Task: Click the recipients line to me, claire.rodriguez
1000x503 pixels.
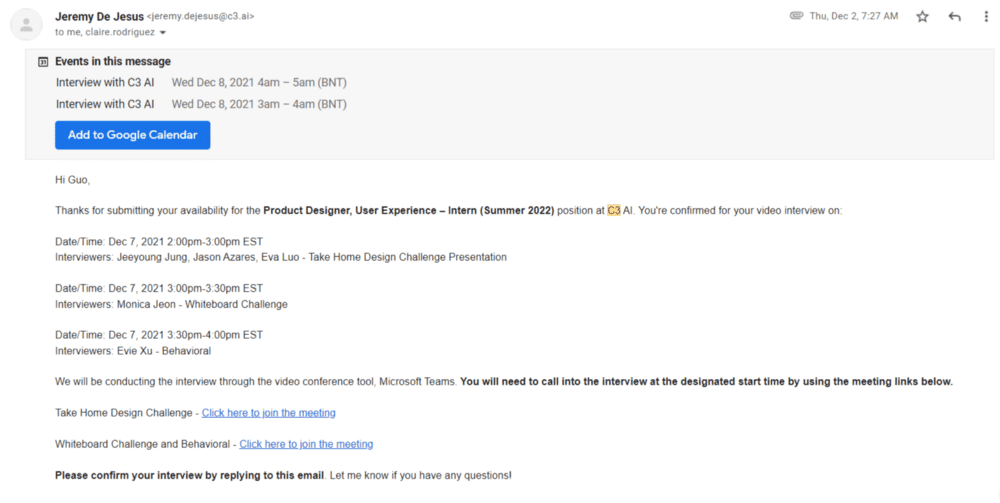Action: click(105, 33)
